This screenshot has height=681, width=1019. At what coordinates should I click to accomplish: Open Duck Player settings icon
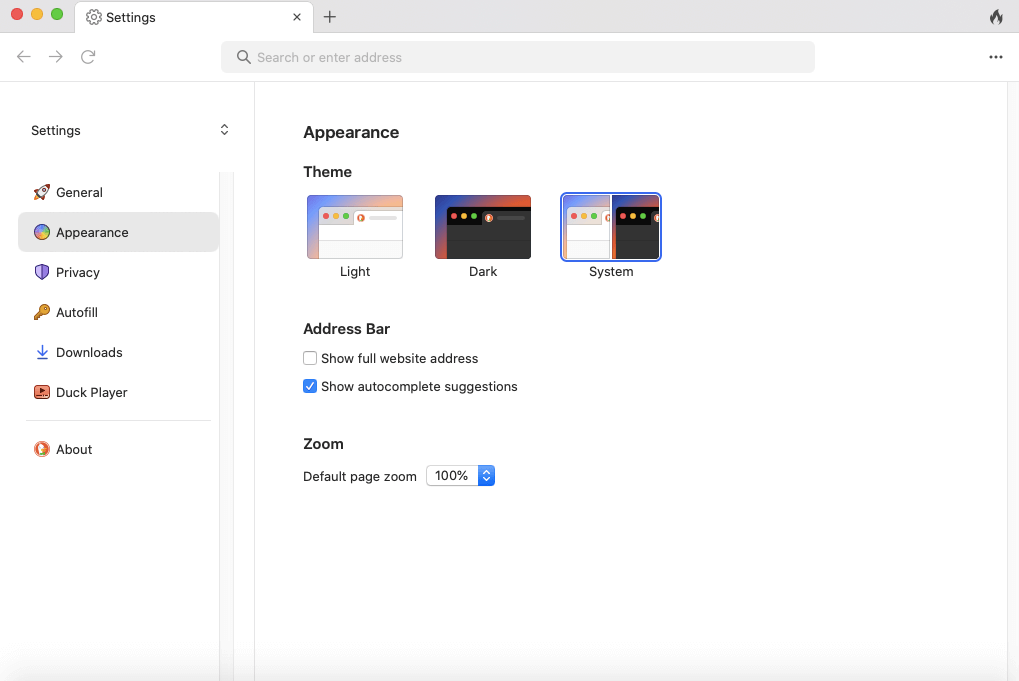tap(42, 392)
